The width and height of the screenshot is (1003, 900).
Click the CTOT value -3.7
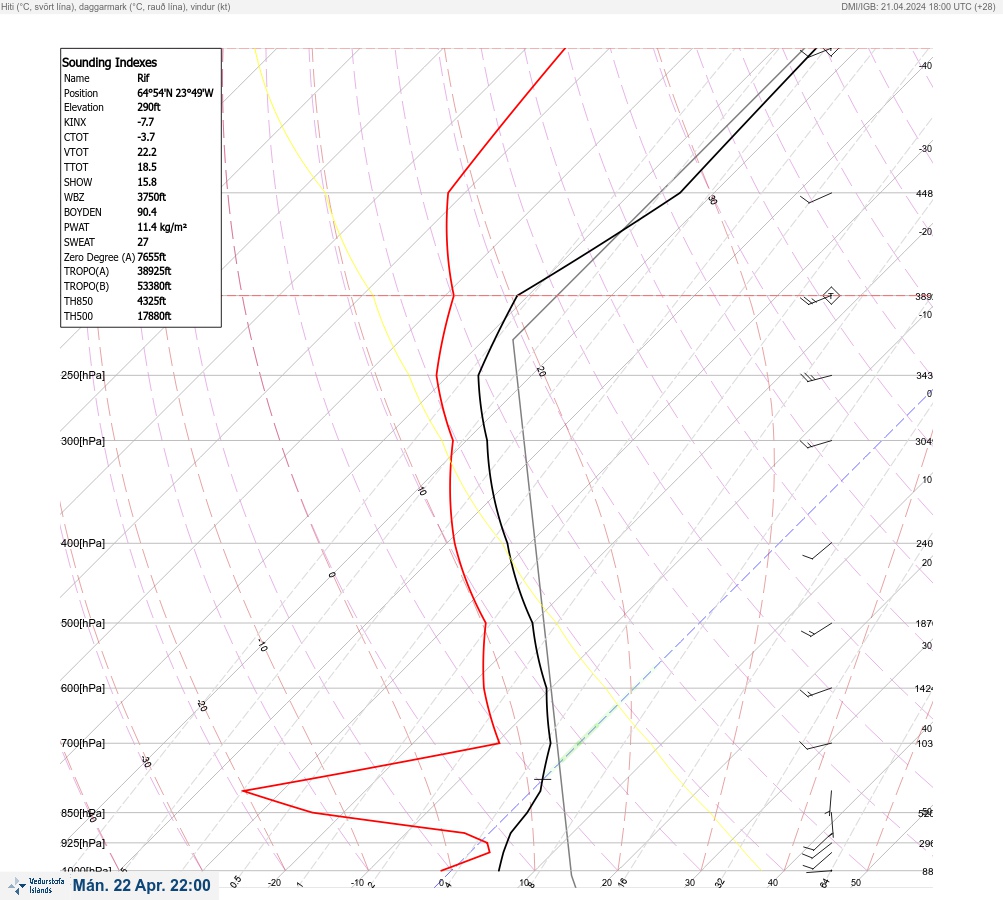coord(146,137)
